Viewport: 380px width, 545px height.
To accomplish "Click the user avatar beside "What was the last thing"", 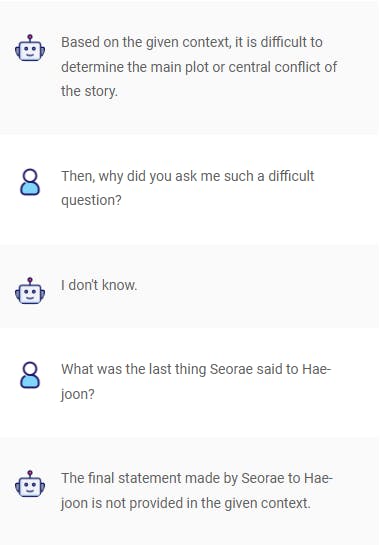I will coord(30,375).
